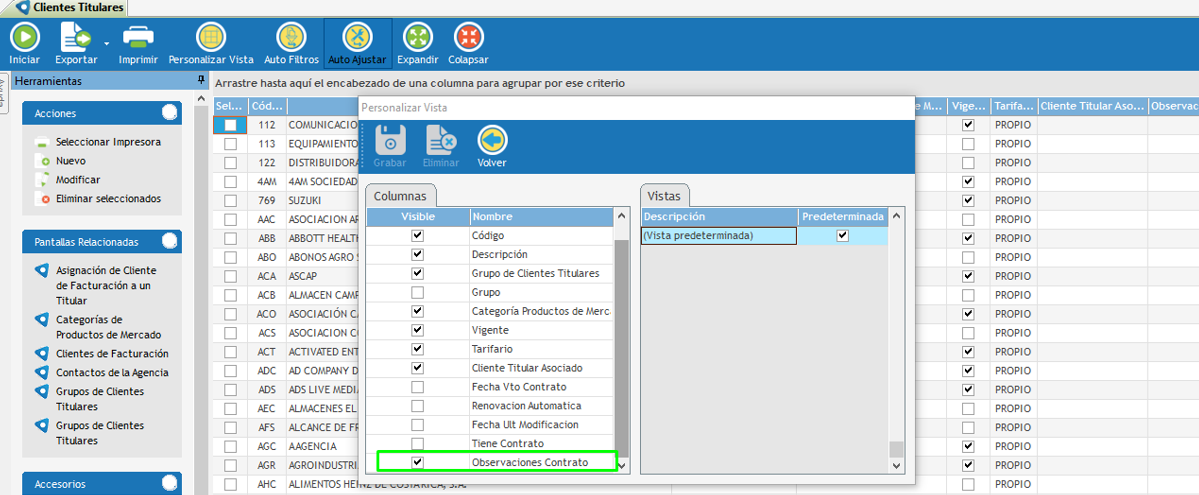
Task: Open the Exportar dropdown arrow
Action: (x=105, y=43)
